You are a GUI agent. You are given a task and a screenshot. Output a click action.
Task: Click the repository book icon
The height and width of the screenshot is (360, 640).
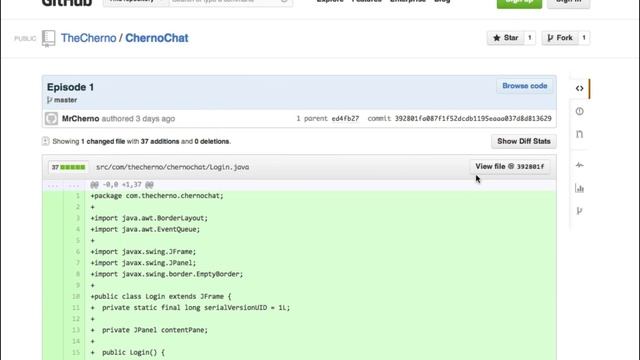[49, 38]
